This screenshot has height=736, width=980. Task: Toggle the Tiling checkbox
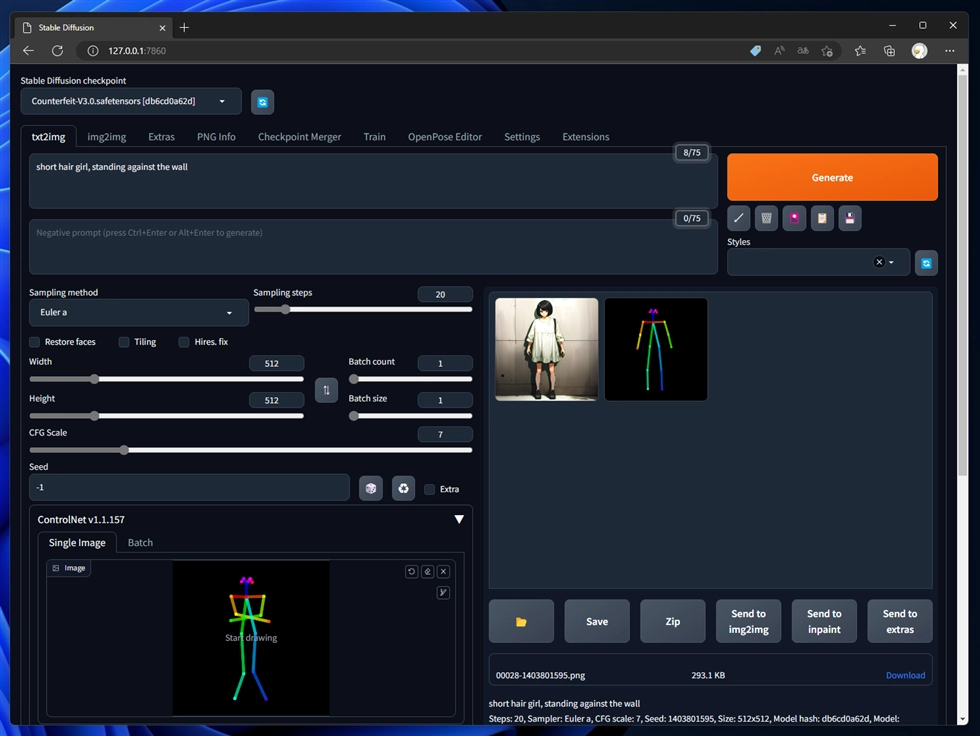point(124,342)
